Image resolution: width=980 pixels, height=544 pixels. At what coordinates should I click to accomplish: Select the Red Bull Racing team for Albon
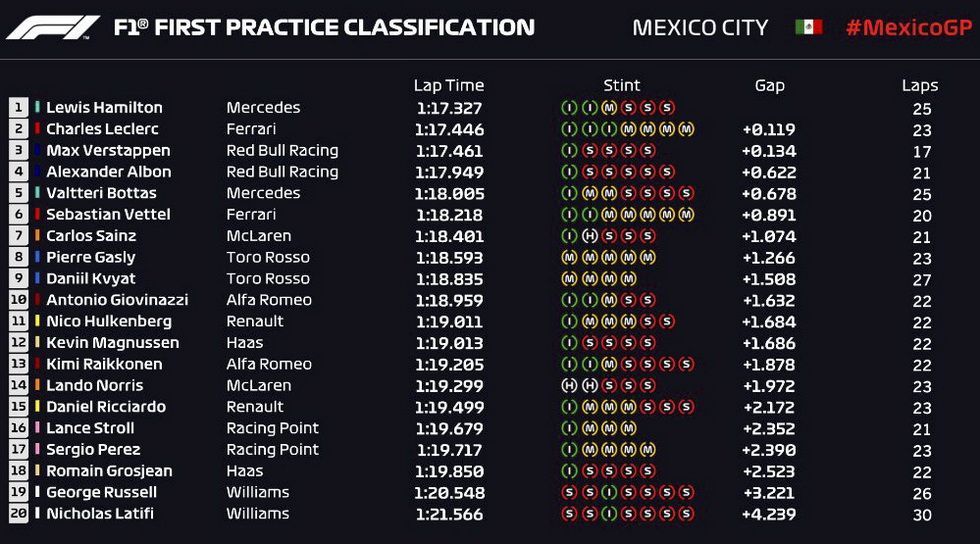point(282,172)
